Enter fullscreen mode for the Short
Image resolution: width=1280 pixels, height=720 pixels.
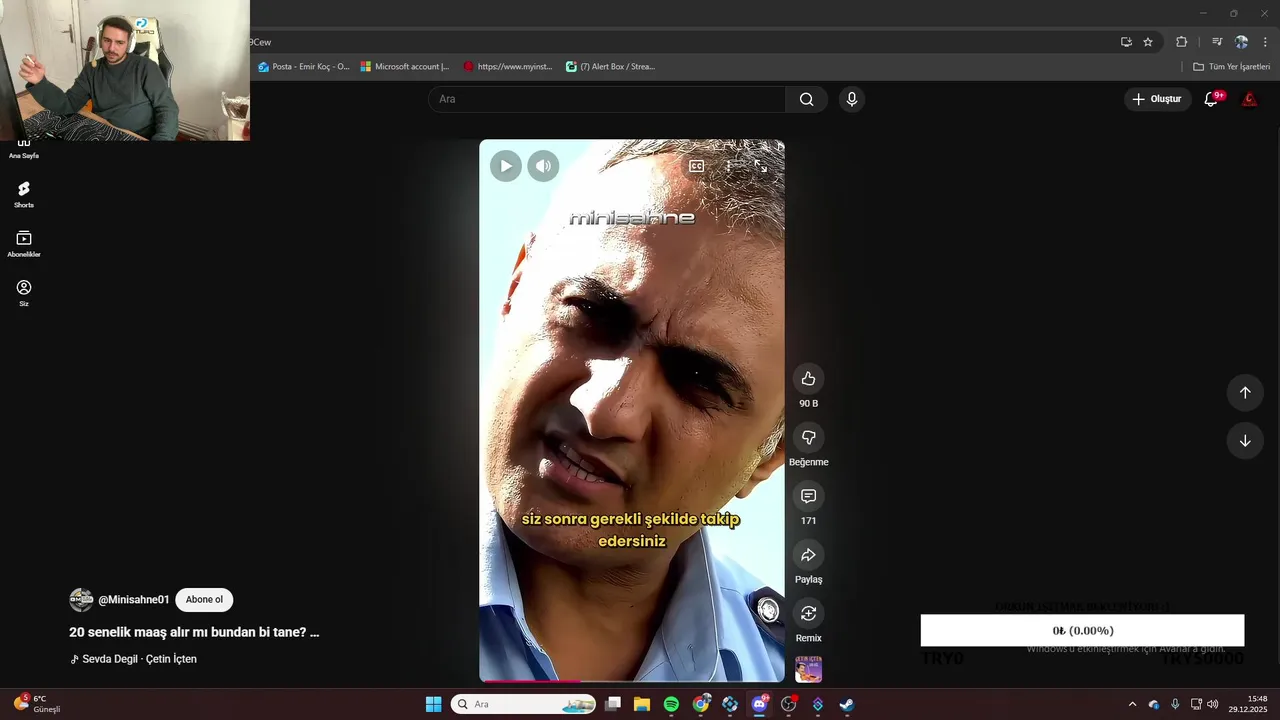[x=761, y=166]
